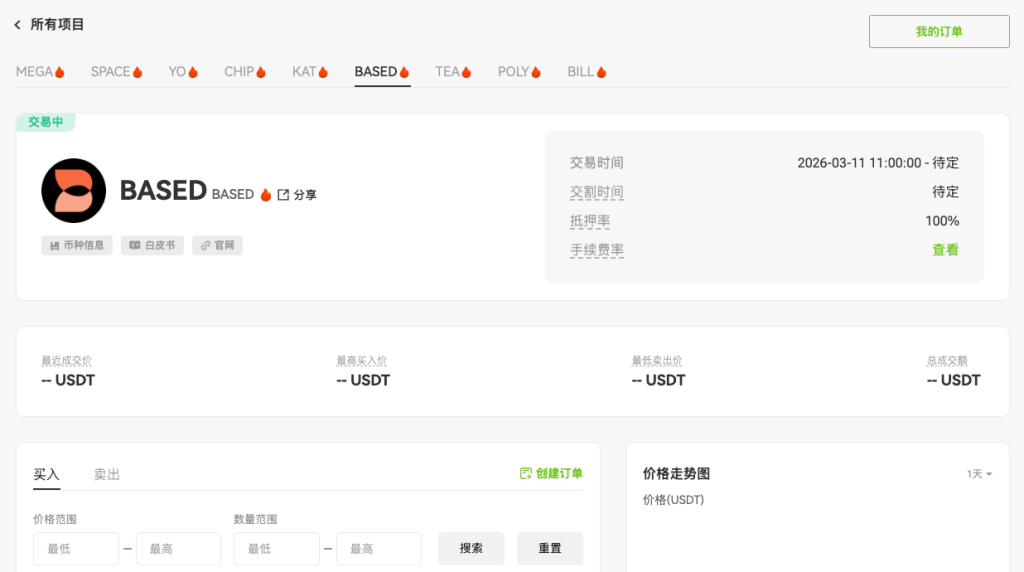
Task: Switch to the MEGA tab
Action: tap(40, 72)
